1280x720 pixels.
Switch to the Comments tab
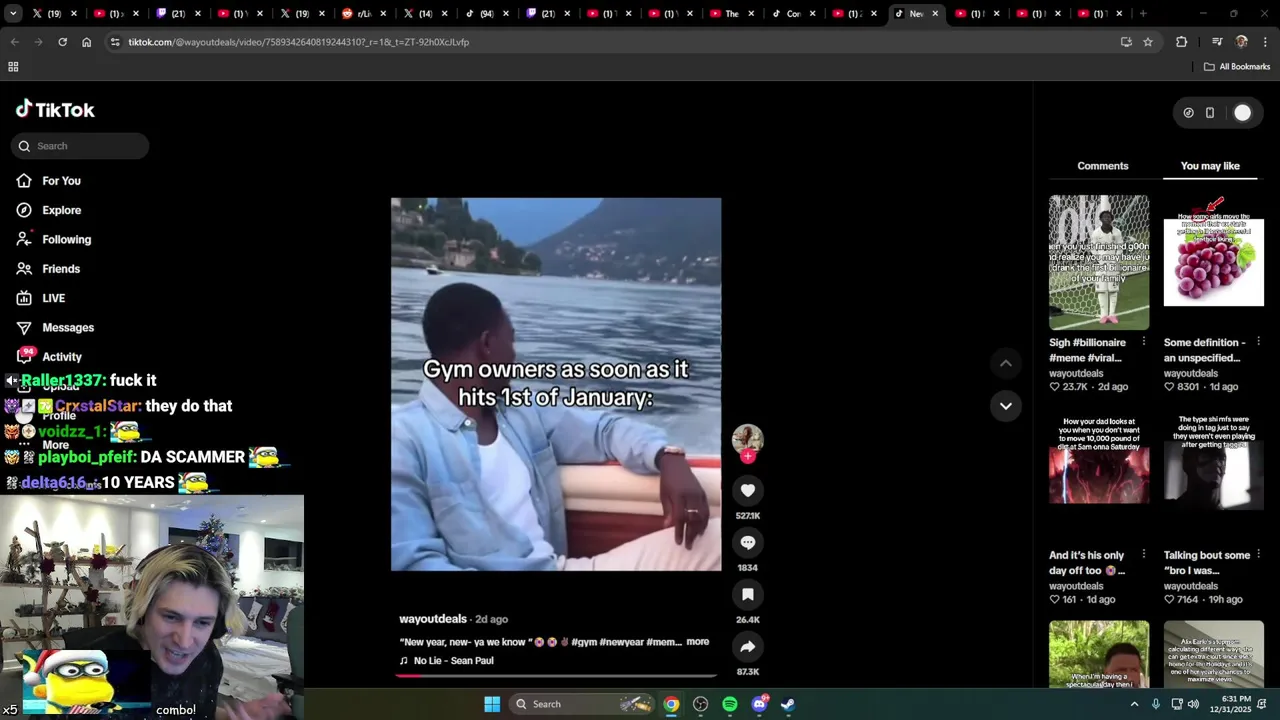[1102, 166]
